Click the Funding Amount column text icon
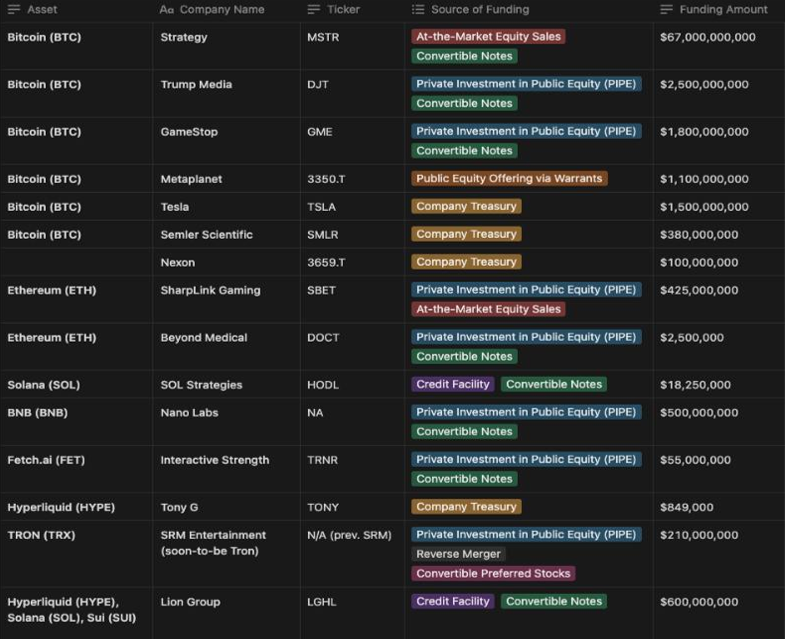785x639 pixels. tap(666, 10)
